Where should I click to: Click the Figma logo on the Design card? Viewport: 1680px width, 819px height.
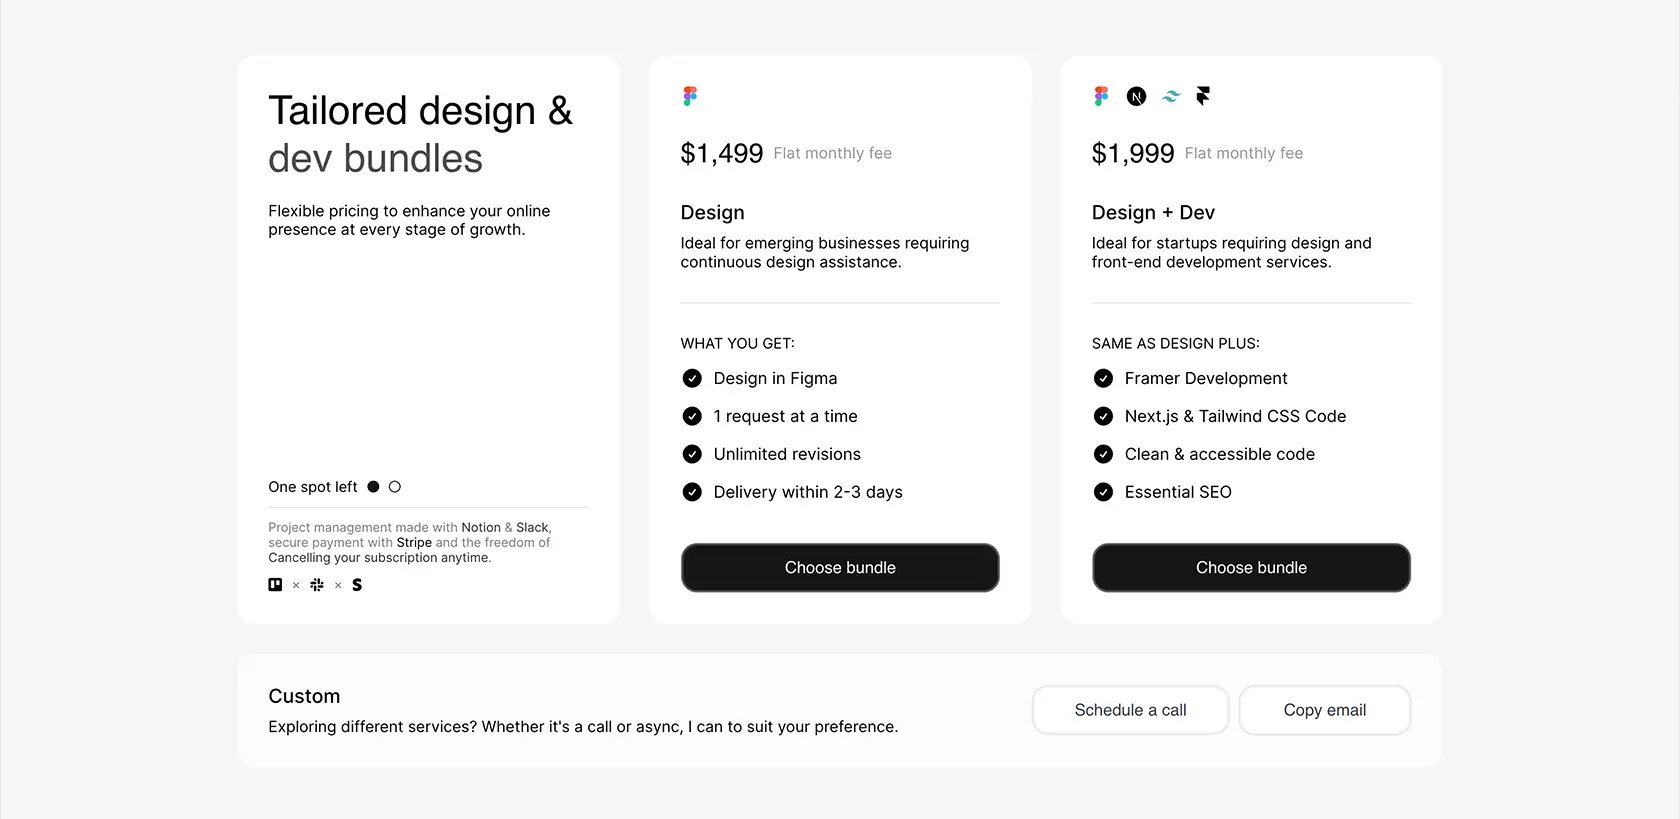(690, 96)
